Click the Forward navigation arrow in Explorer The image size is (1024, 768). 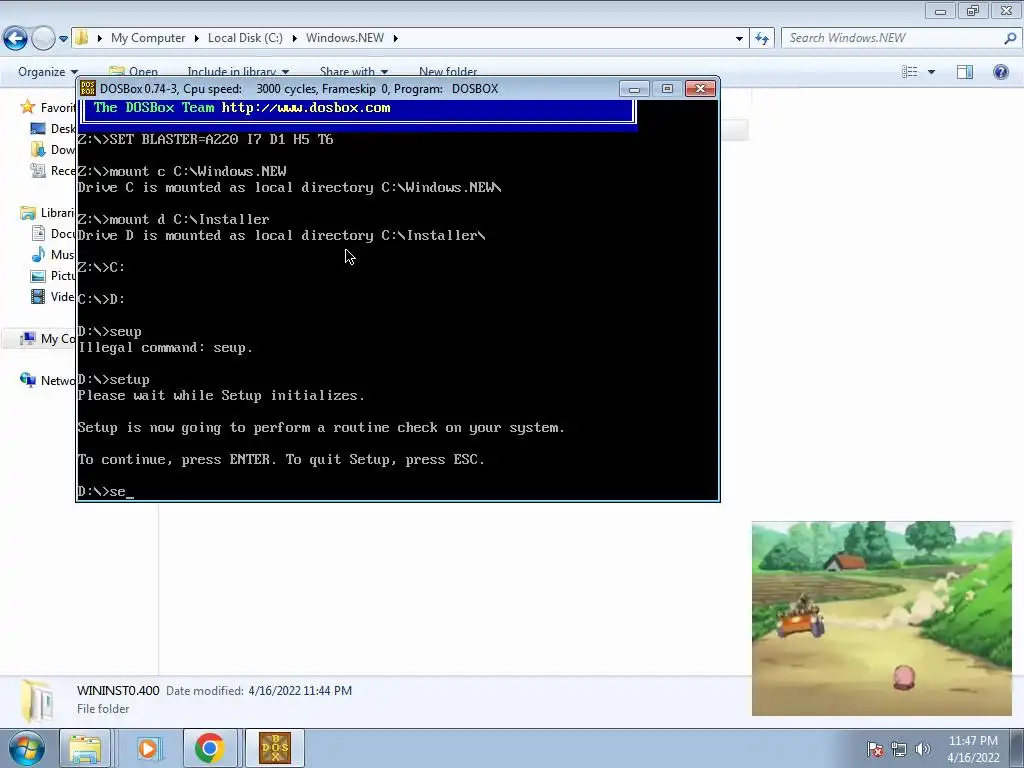tap(43, 39)
